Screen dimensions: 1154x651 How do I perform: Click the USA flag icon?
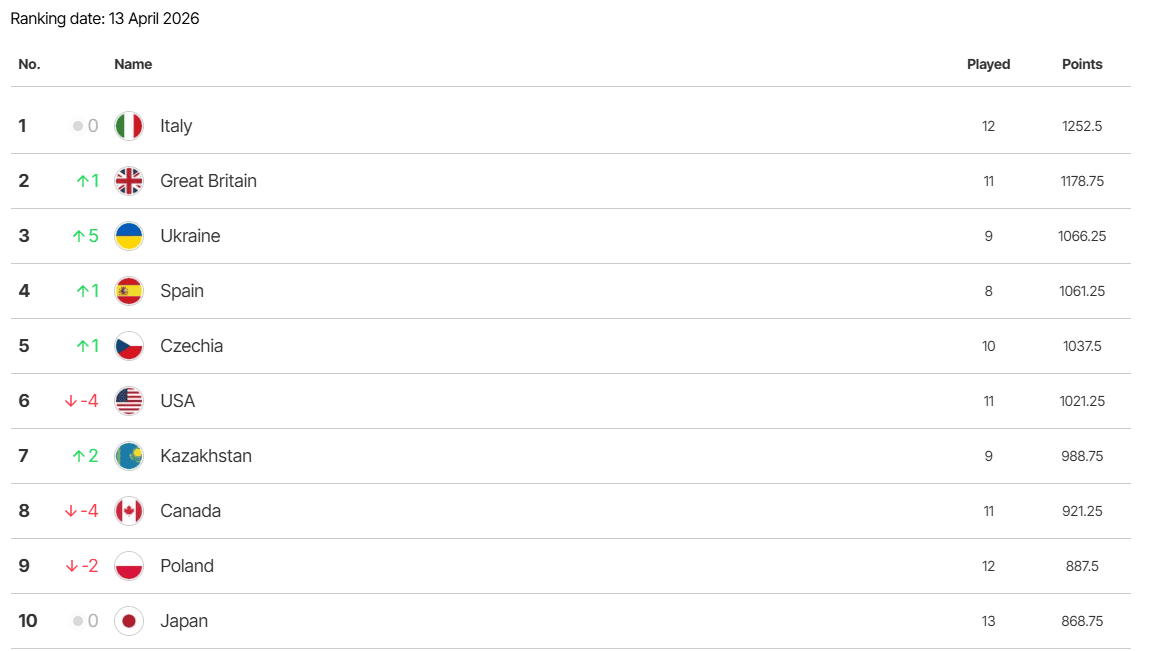(x=129, y=401)
